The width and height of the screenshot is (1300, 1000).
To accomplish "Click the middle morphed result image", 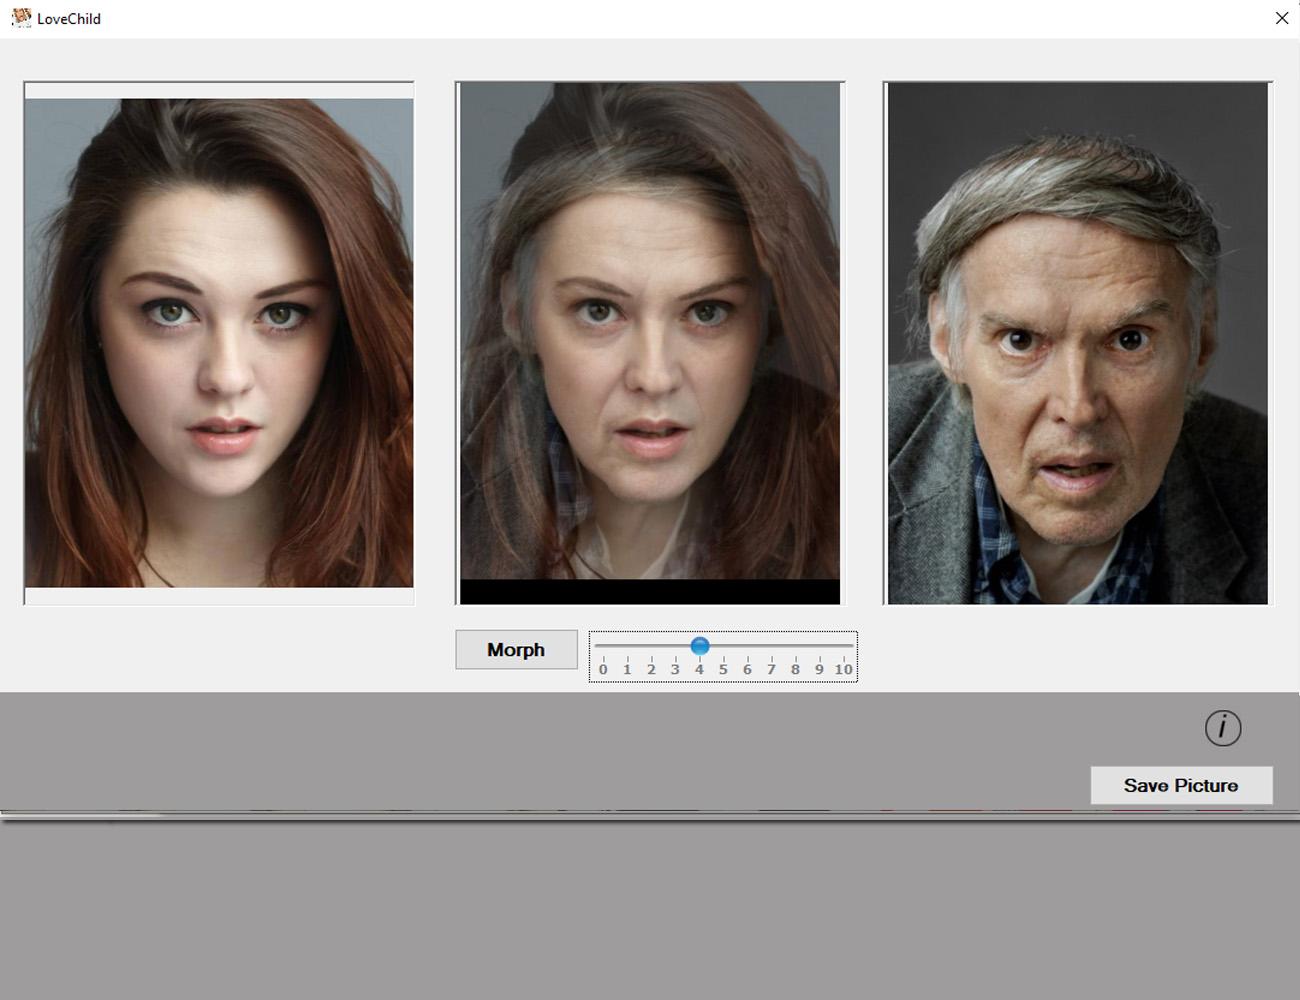I will click(650, 330).
